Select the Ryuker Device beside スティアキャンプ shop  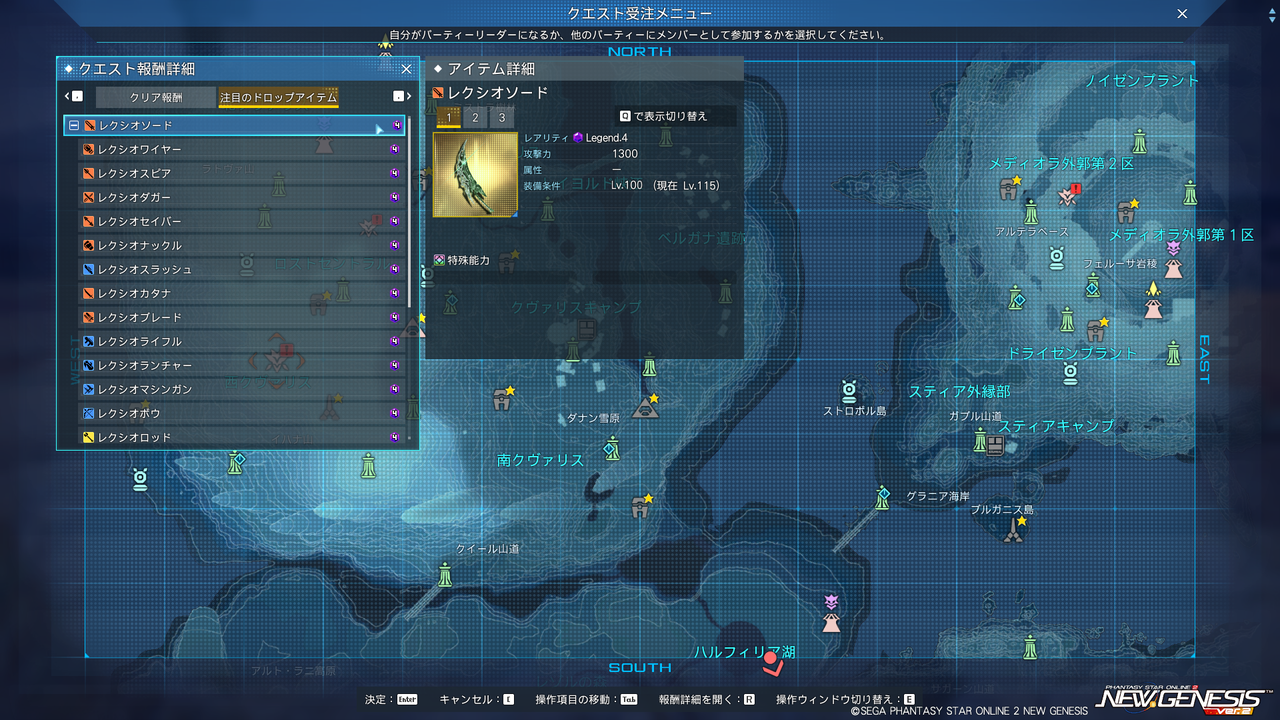point(980,440)
